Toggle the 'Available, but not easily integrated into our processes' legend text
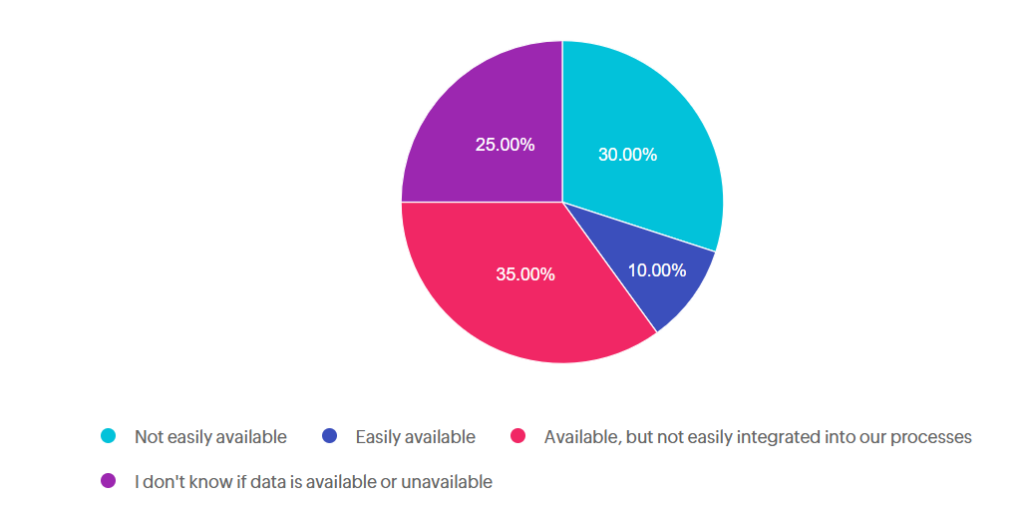Viewport: 1024px width, 506px height. (x=758, y=437)
